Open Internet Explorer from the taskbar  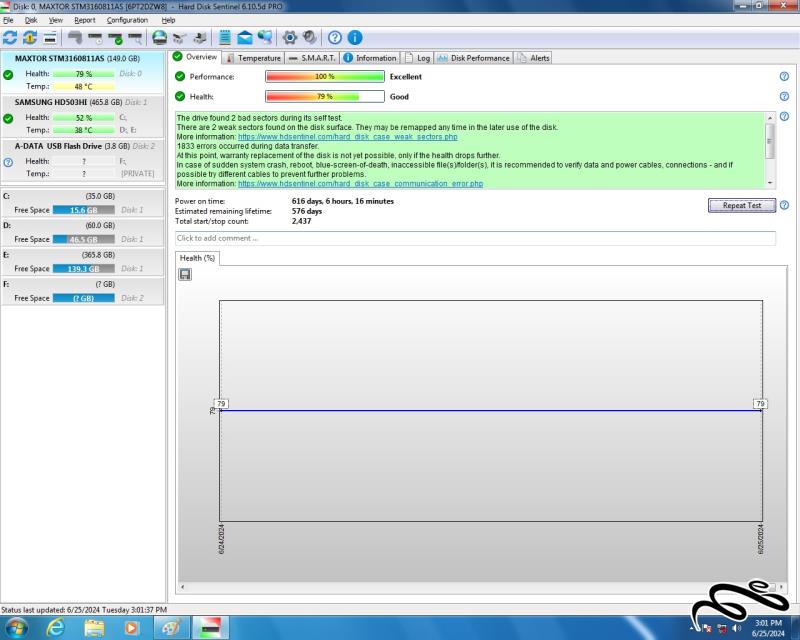(x=55, y=627)
